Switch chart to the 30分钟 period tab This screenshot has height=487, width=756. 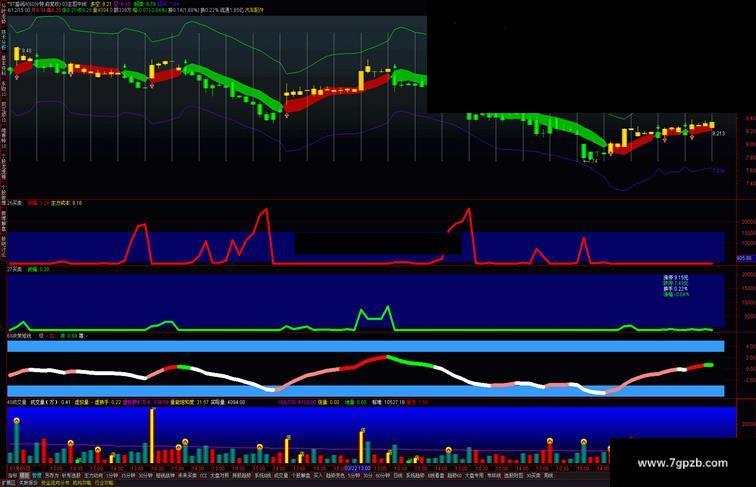coord(146,476)
